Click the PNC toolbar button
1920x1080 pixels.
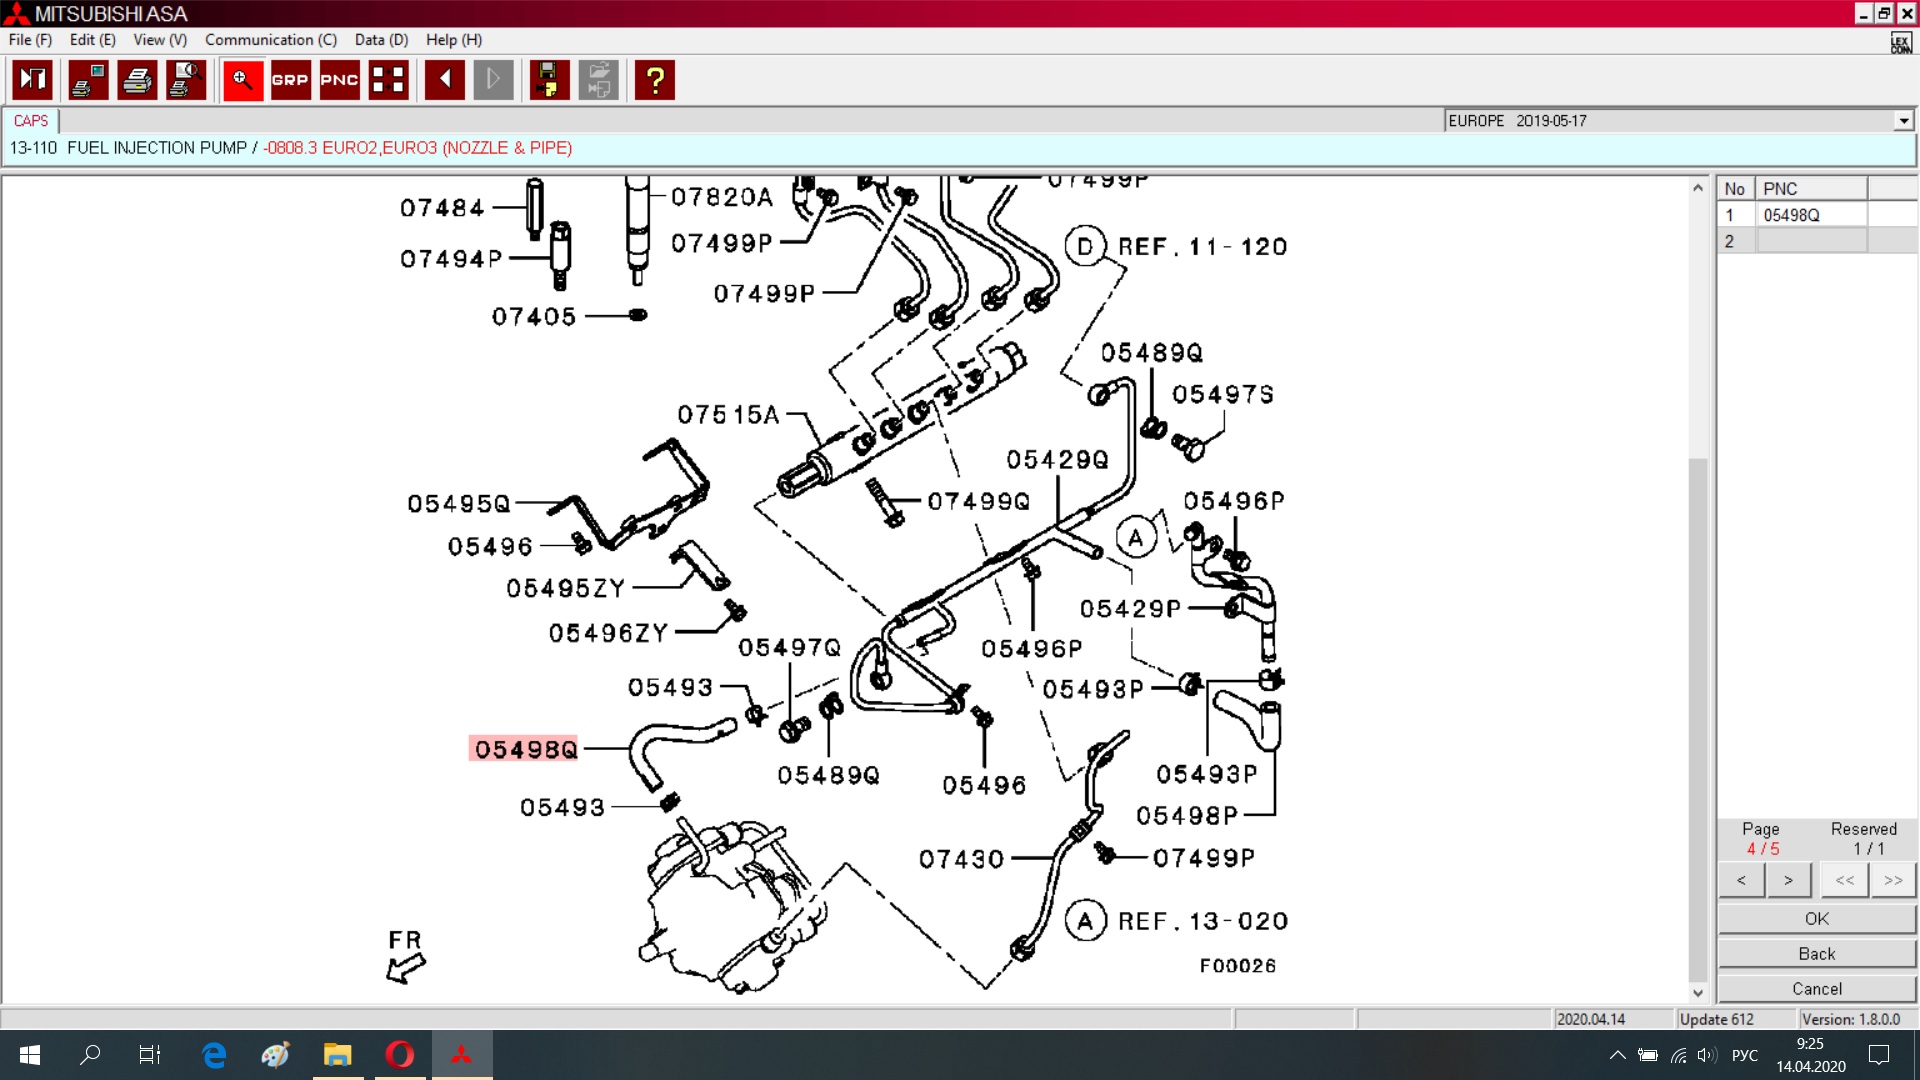click(339, 80)
